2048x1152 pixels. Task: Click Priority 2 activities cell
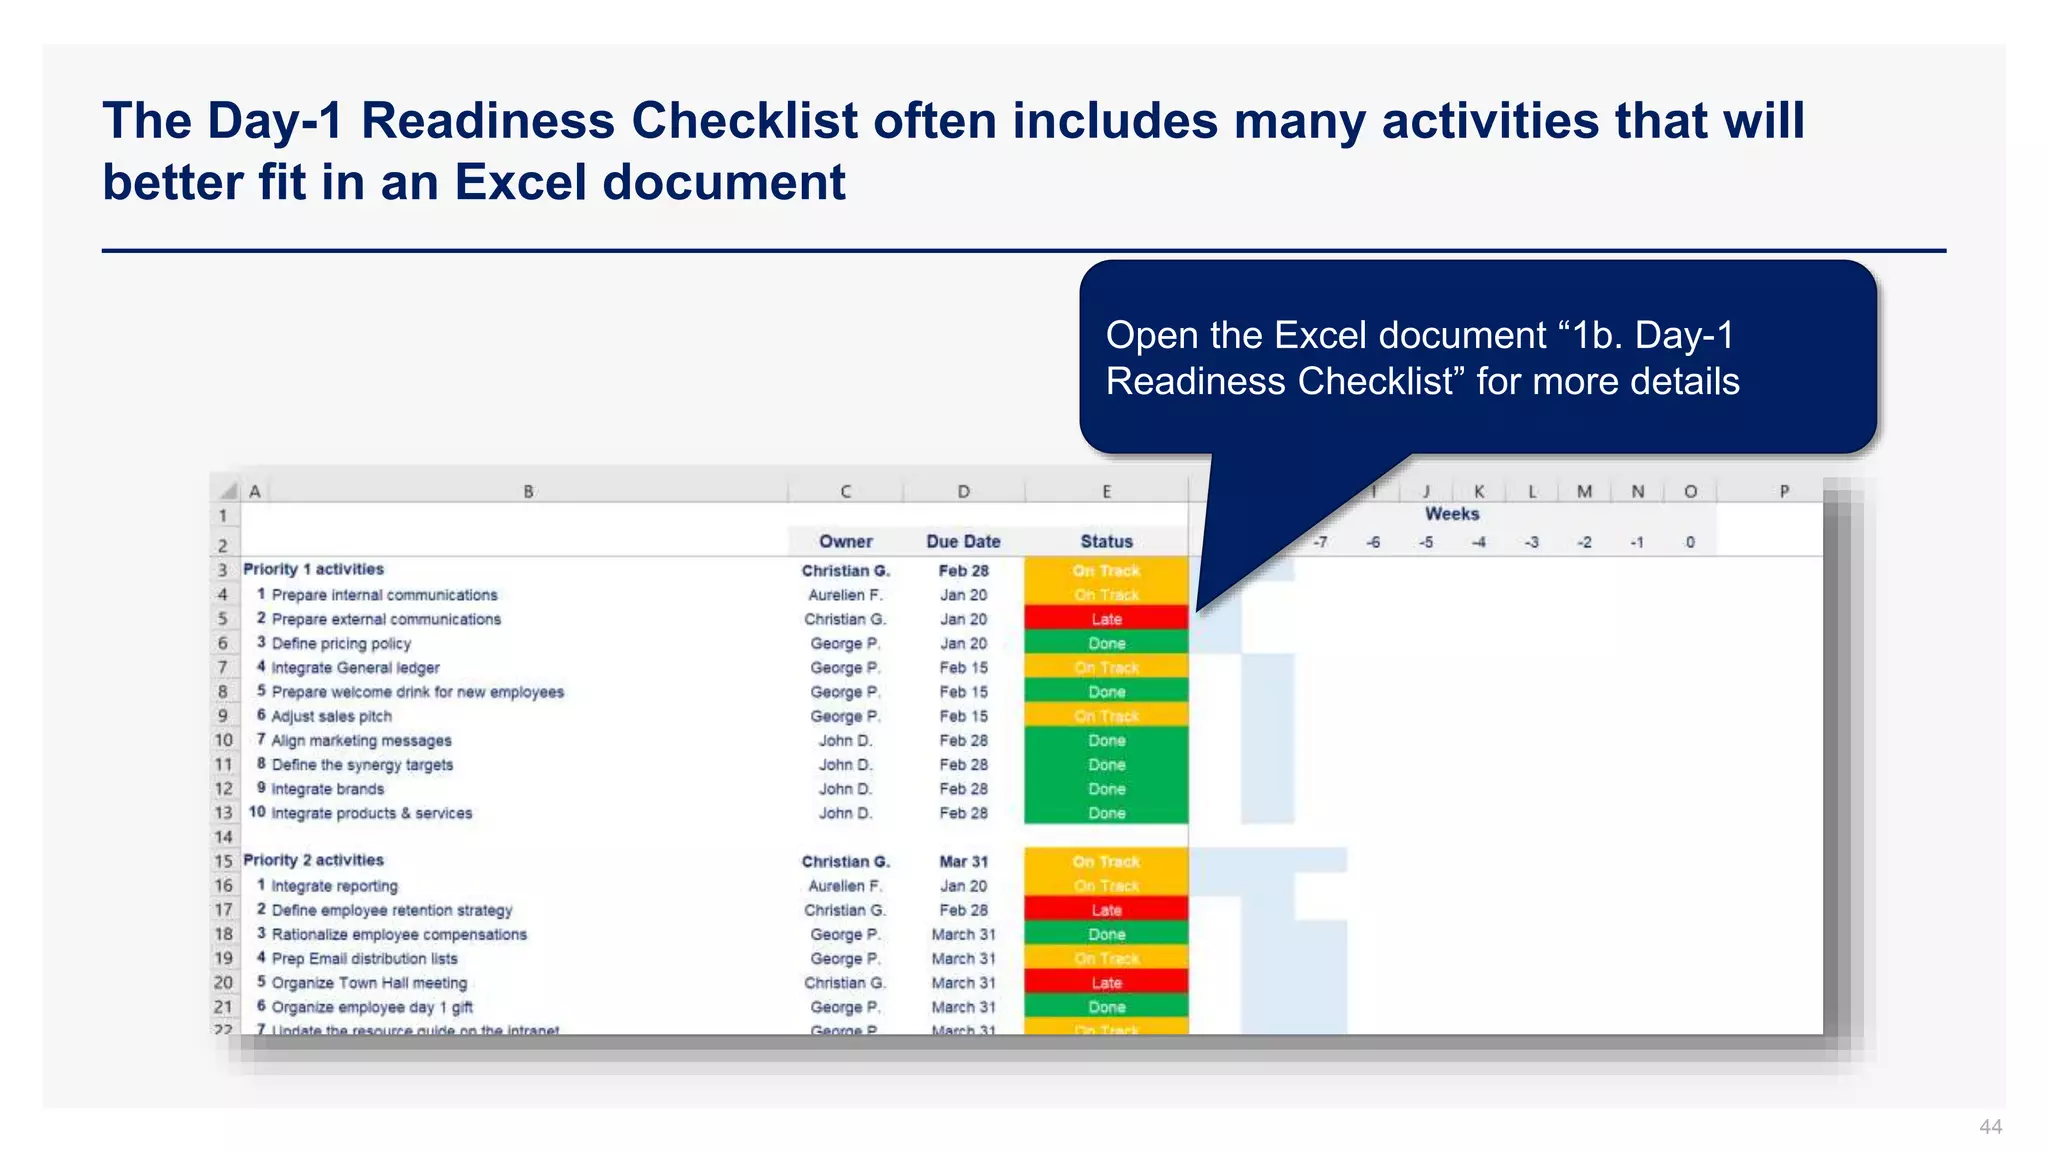[x=314, y=860]
